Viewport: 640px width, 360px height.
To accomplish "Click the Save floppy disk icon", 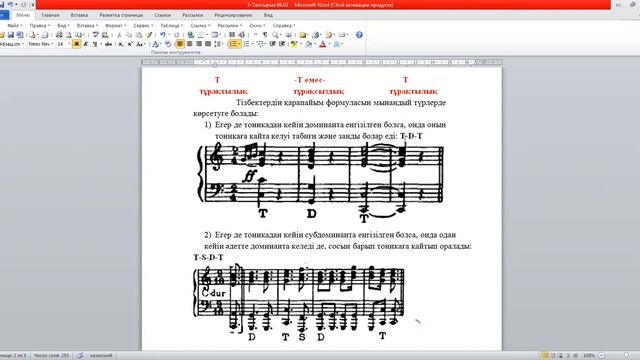I will tap(11, 35).
